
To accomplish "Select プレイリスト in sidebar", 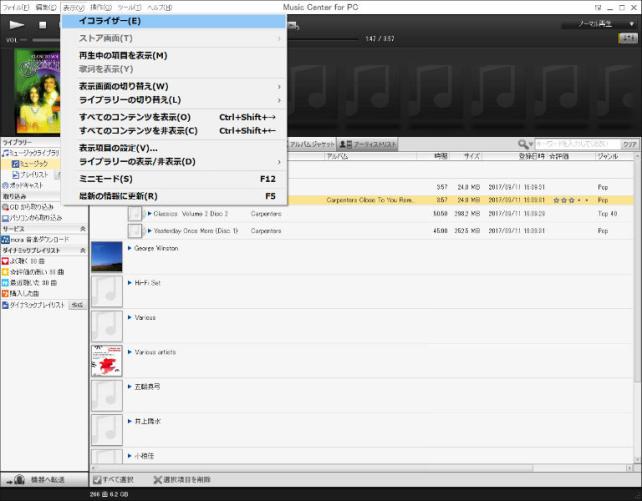I will (x=31, y=175).
